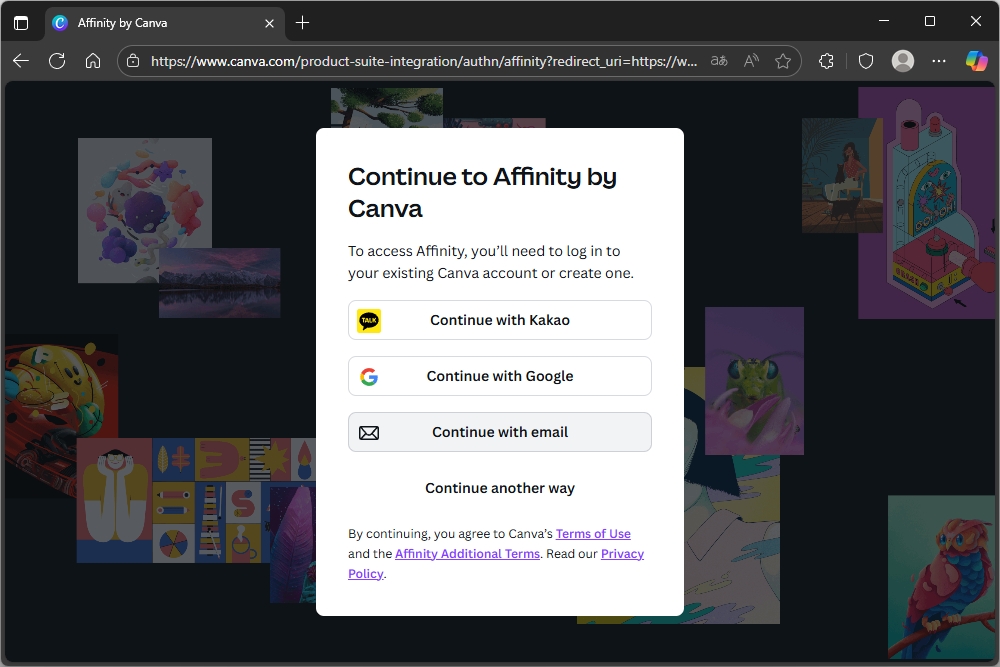This screenshot has height=667, width=1000.
Task: Open the Affinity Additional Terms link
Action: [x=467, y=553]
